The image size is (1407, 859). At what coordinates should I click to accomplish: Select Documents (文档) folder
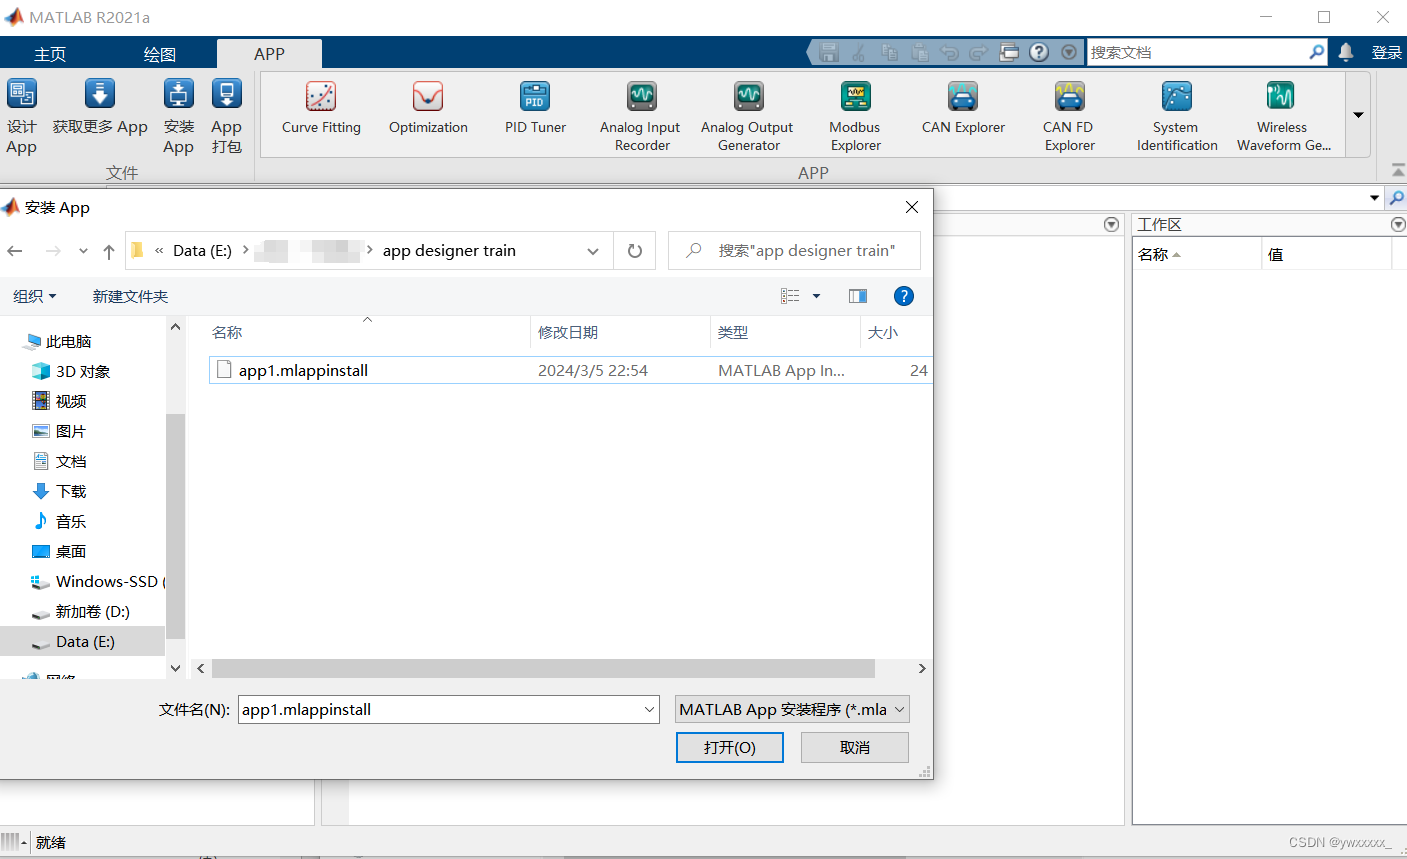click(x=60, y=461)
